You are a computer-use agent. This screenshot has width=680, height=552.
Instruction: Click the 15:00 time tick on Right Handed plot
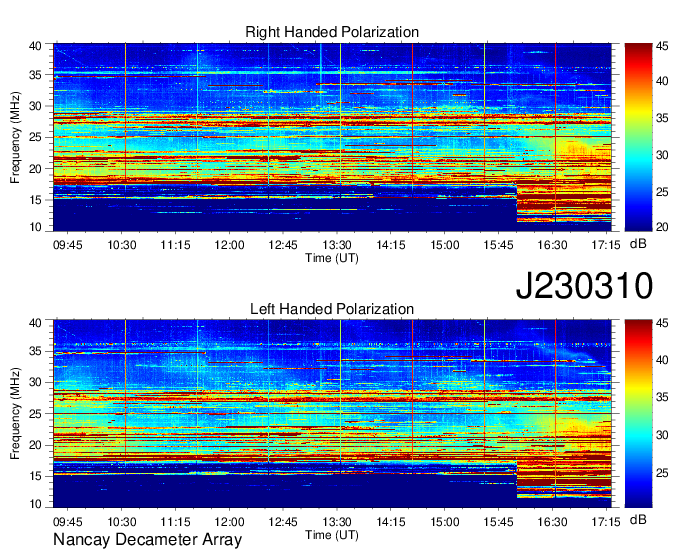(445, 245)
